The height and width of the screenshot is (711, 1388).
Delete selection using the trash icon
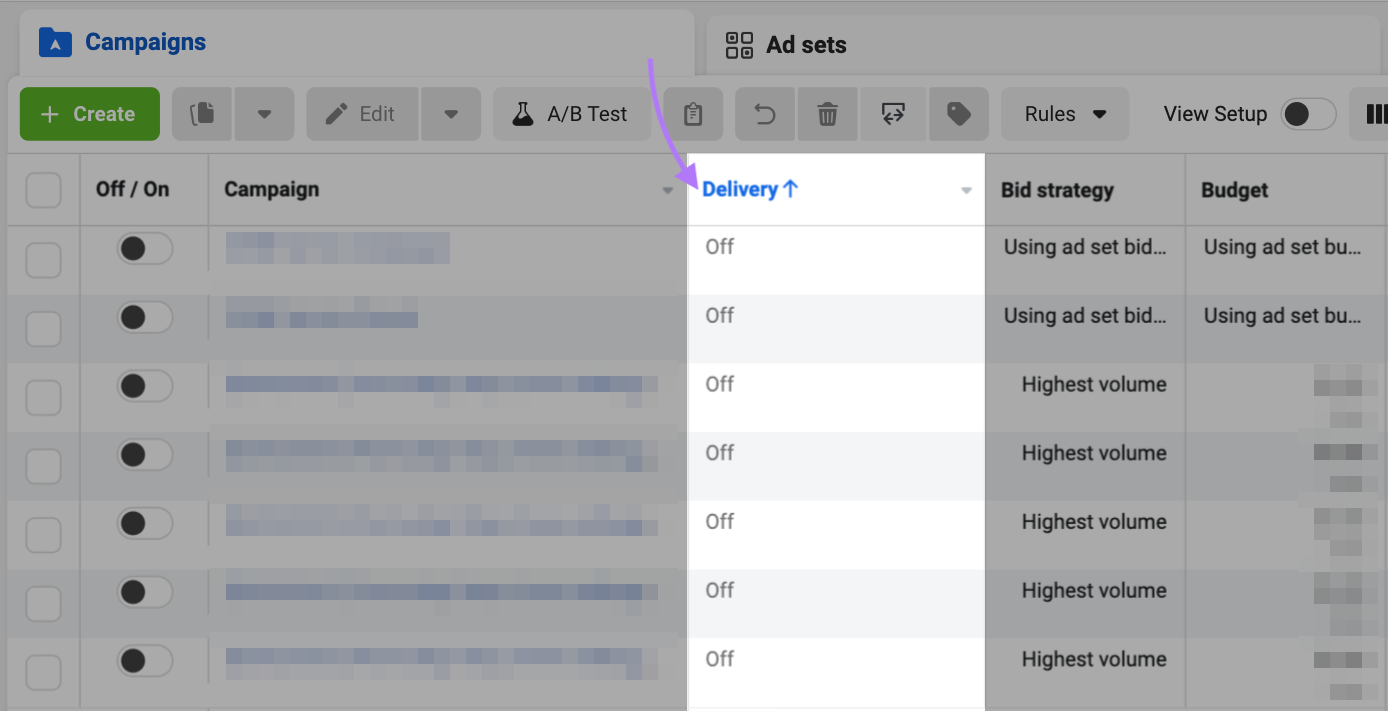(827, 113)
